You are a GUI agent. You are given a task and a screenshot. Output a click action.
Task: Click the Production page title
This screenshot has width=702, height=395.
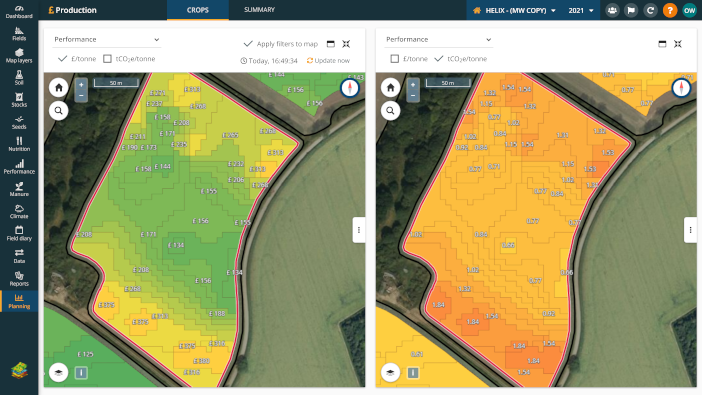pyautogui.click(x=72, y=10)
